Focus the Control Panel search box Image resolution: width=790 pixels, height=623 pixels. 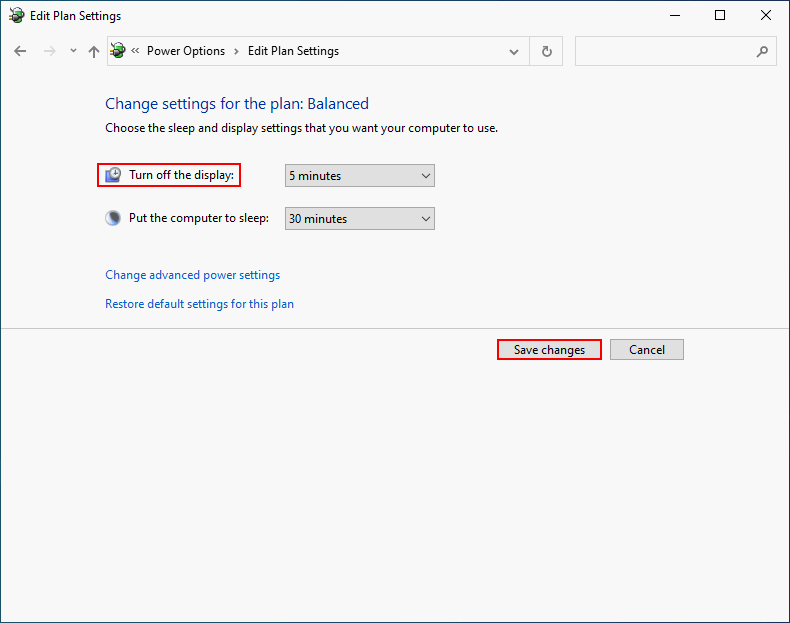click(x=663, y=51)
